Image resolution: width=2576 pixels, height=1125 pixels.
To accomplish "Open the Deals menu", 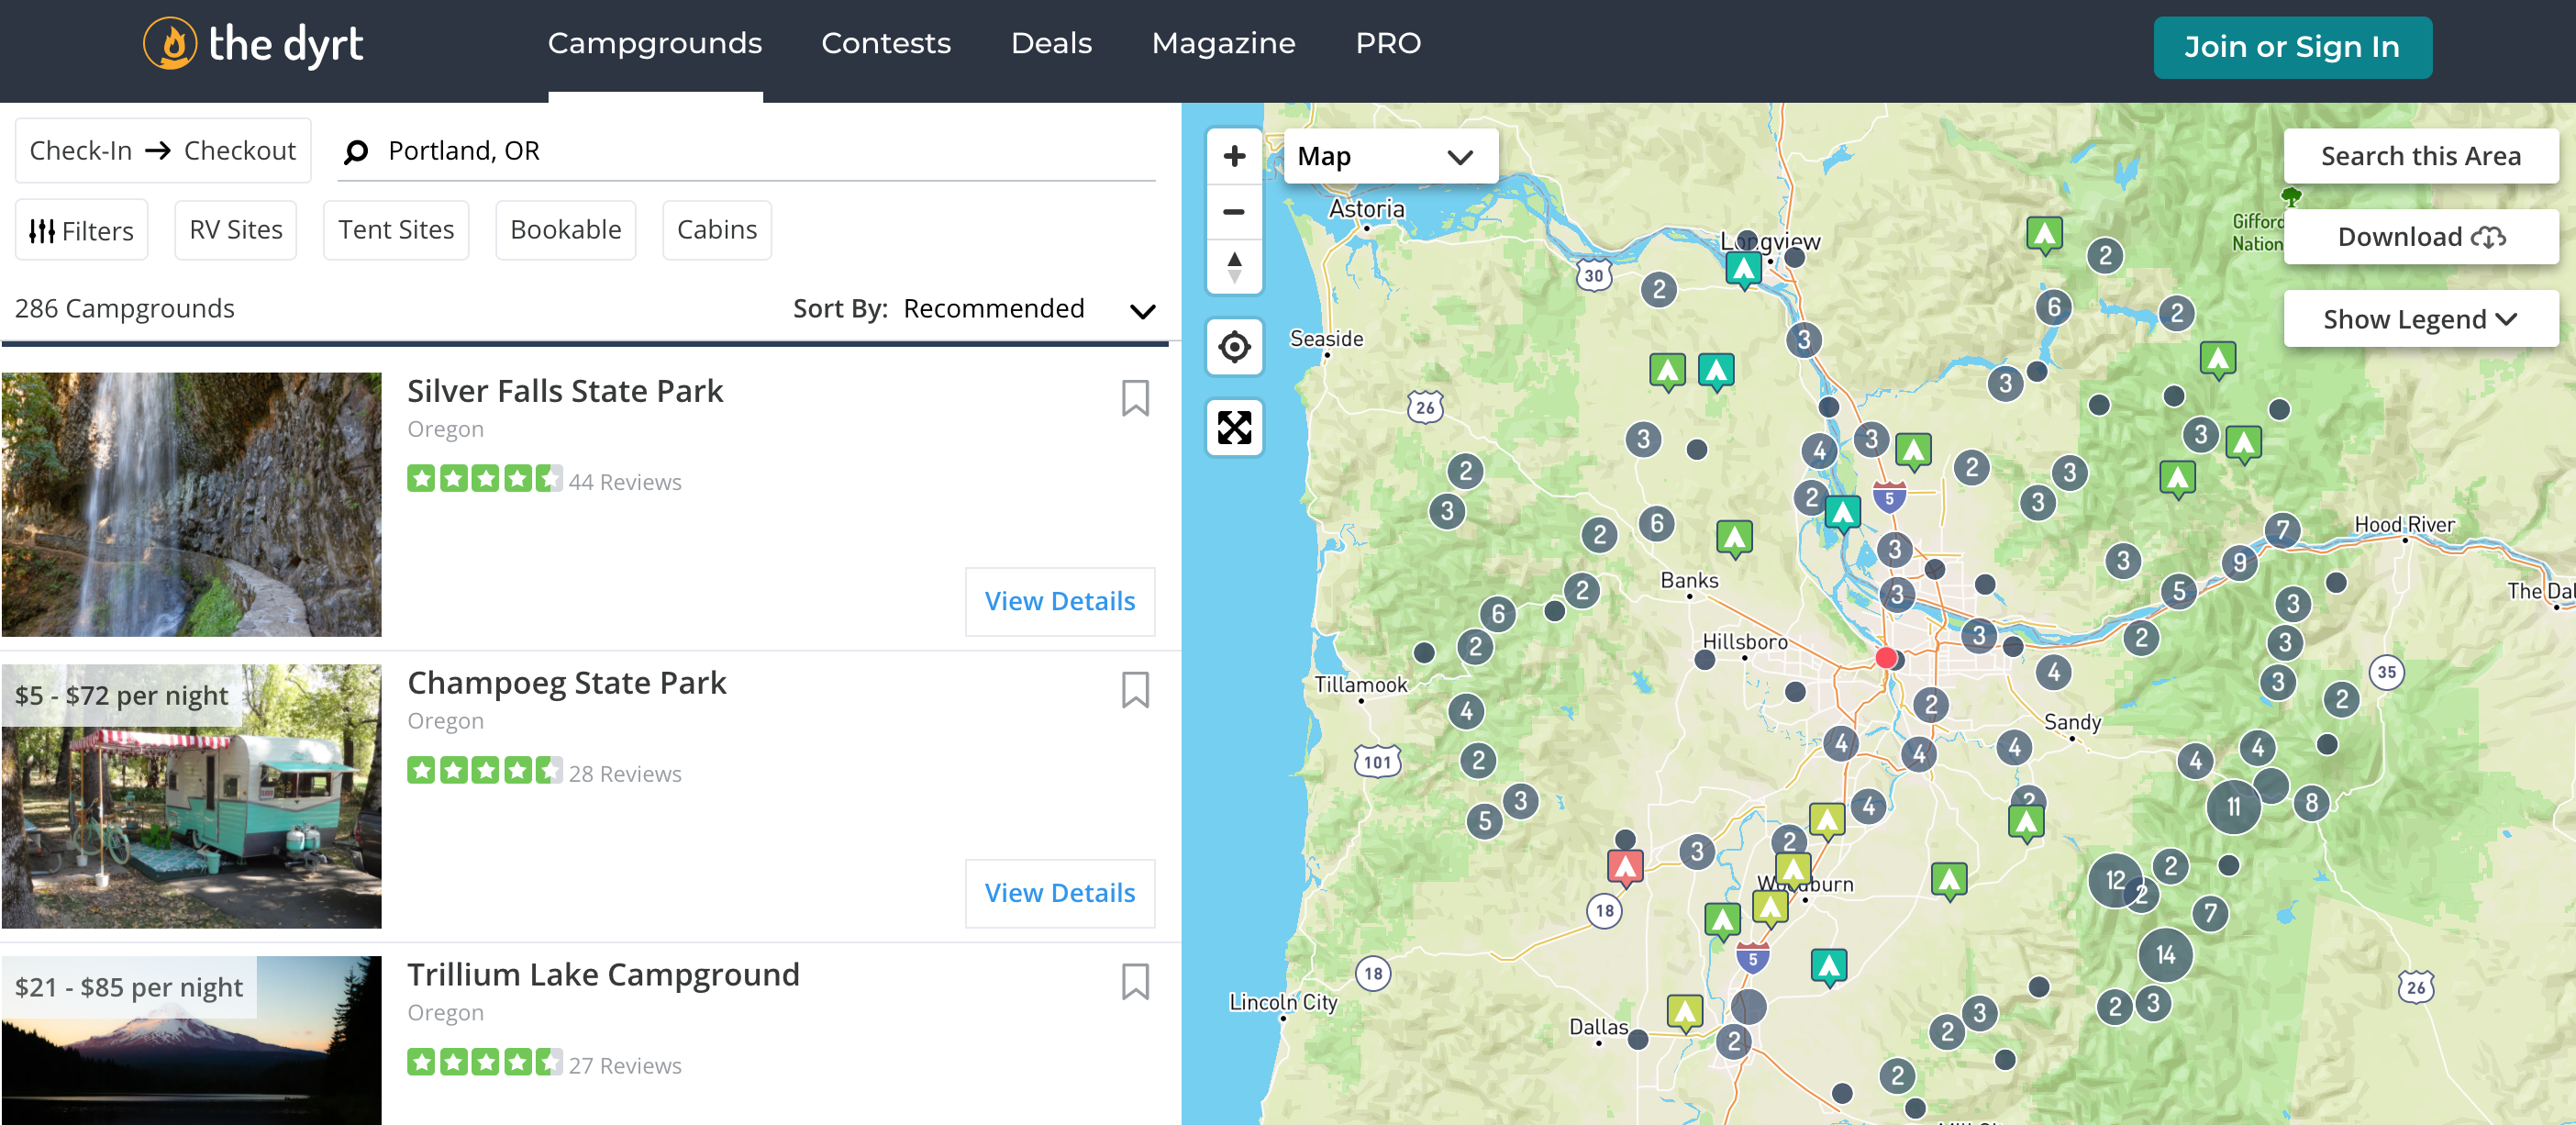I will point(1051,43).
